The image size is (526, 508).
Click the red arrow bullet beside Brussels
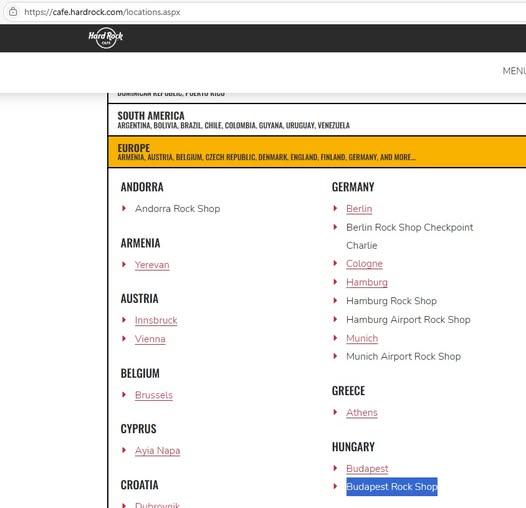pyautogui.click(x=124, y=394)
